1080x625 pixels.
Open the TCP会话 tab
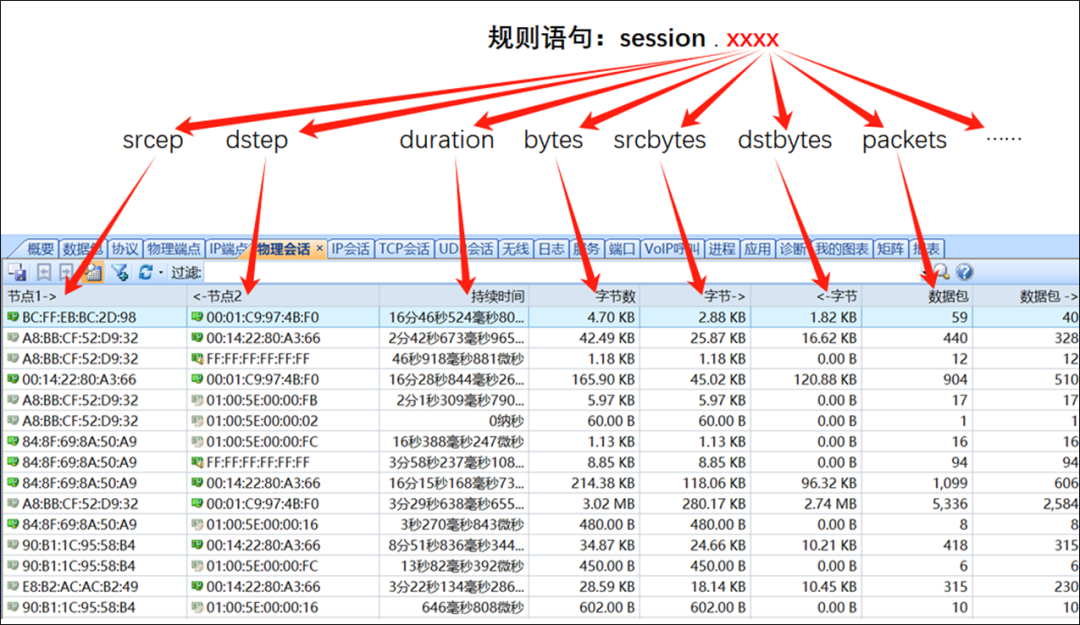point(404,249)
